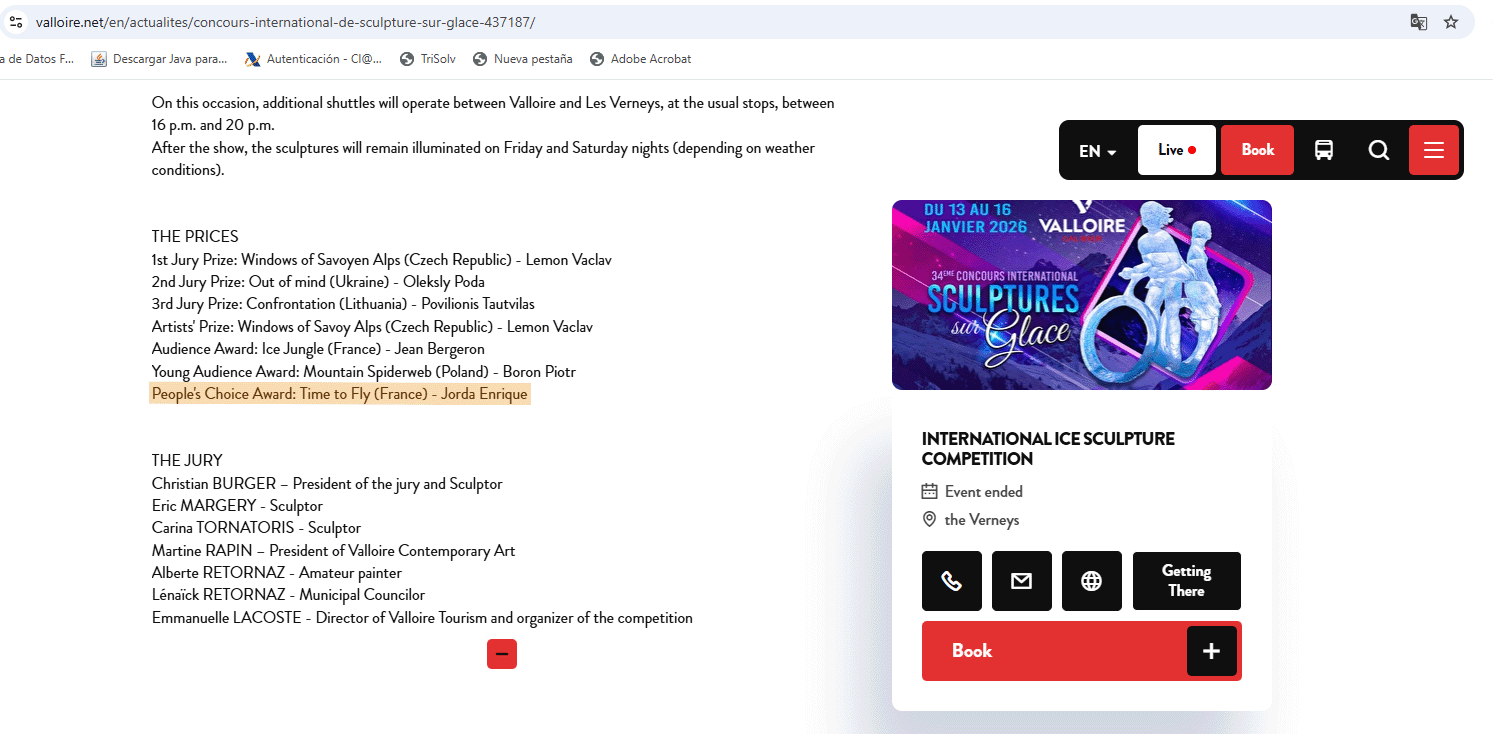Click the bus transport icon

click(1324, 150)
